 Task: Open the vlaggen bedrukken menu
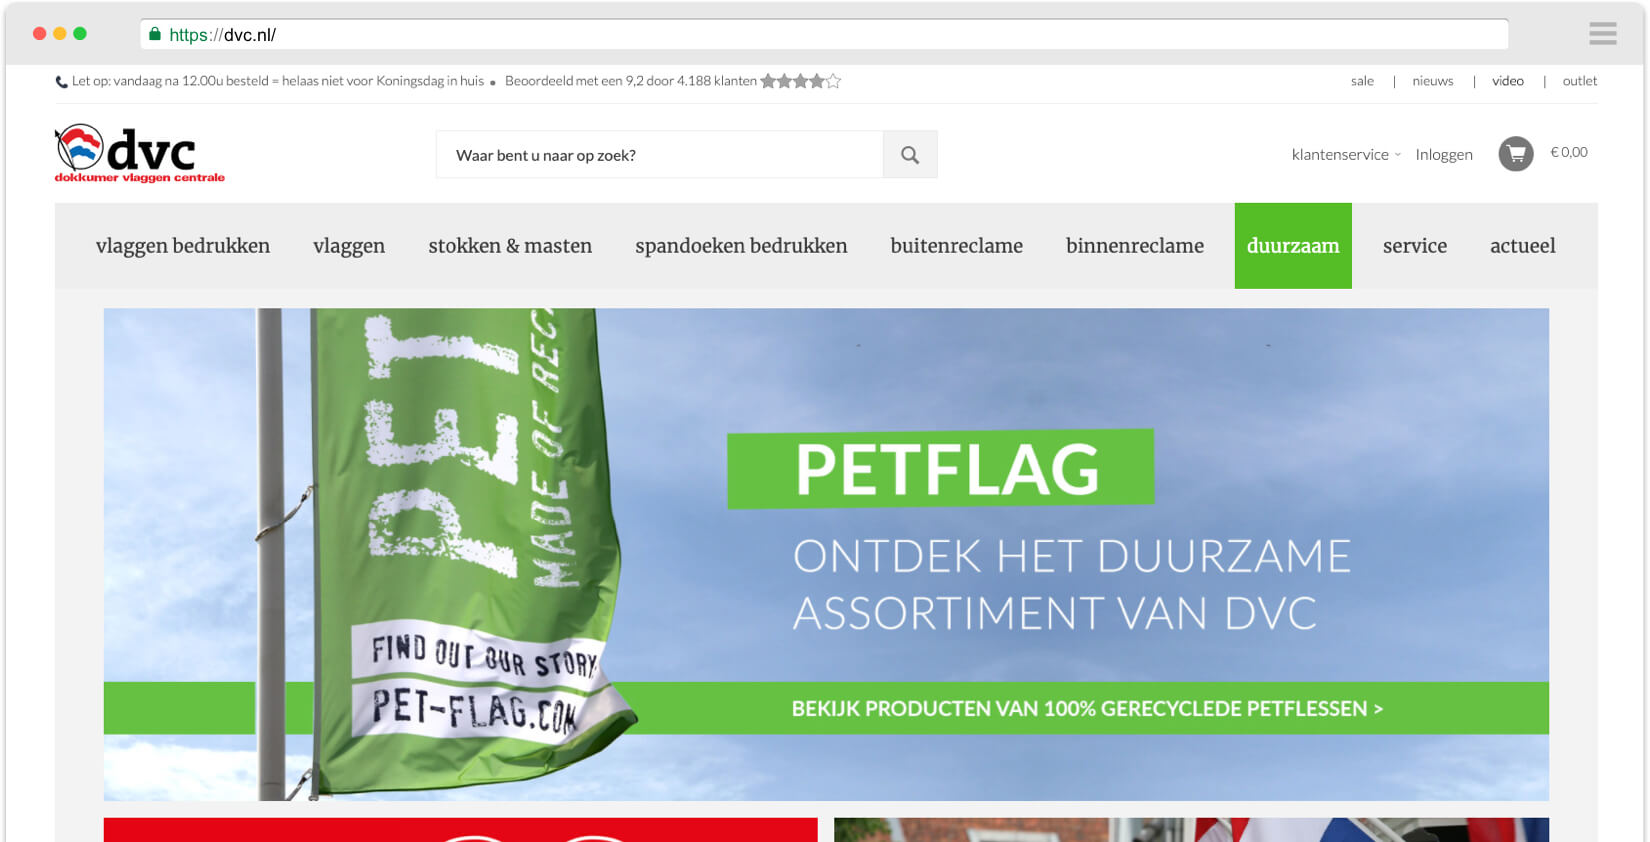[x=183, y=246]
